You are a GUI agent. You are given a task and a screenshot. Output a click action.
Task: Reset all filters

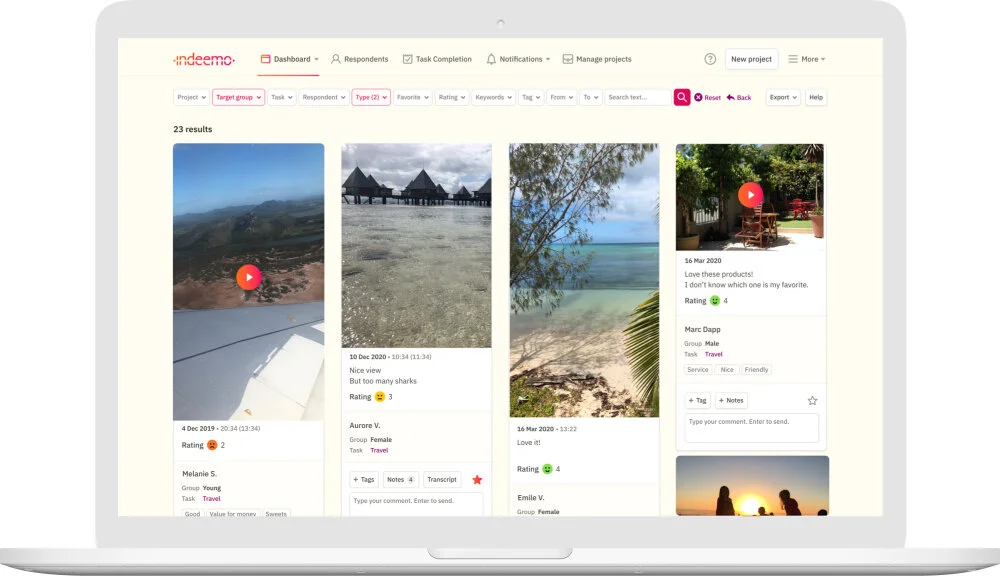coord(707,98)
